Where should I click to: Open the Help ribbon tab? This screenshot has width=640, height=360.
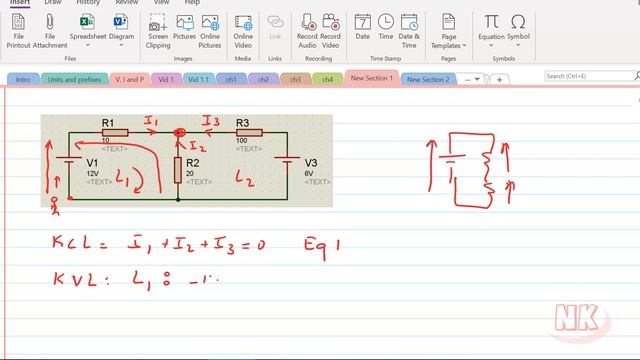(192, 2)
